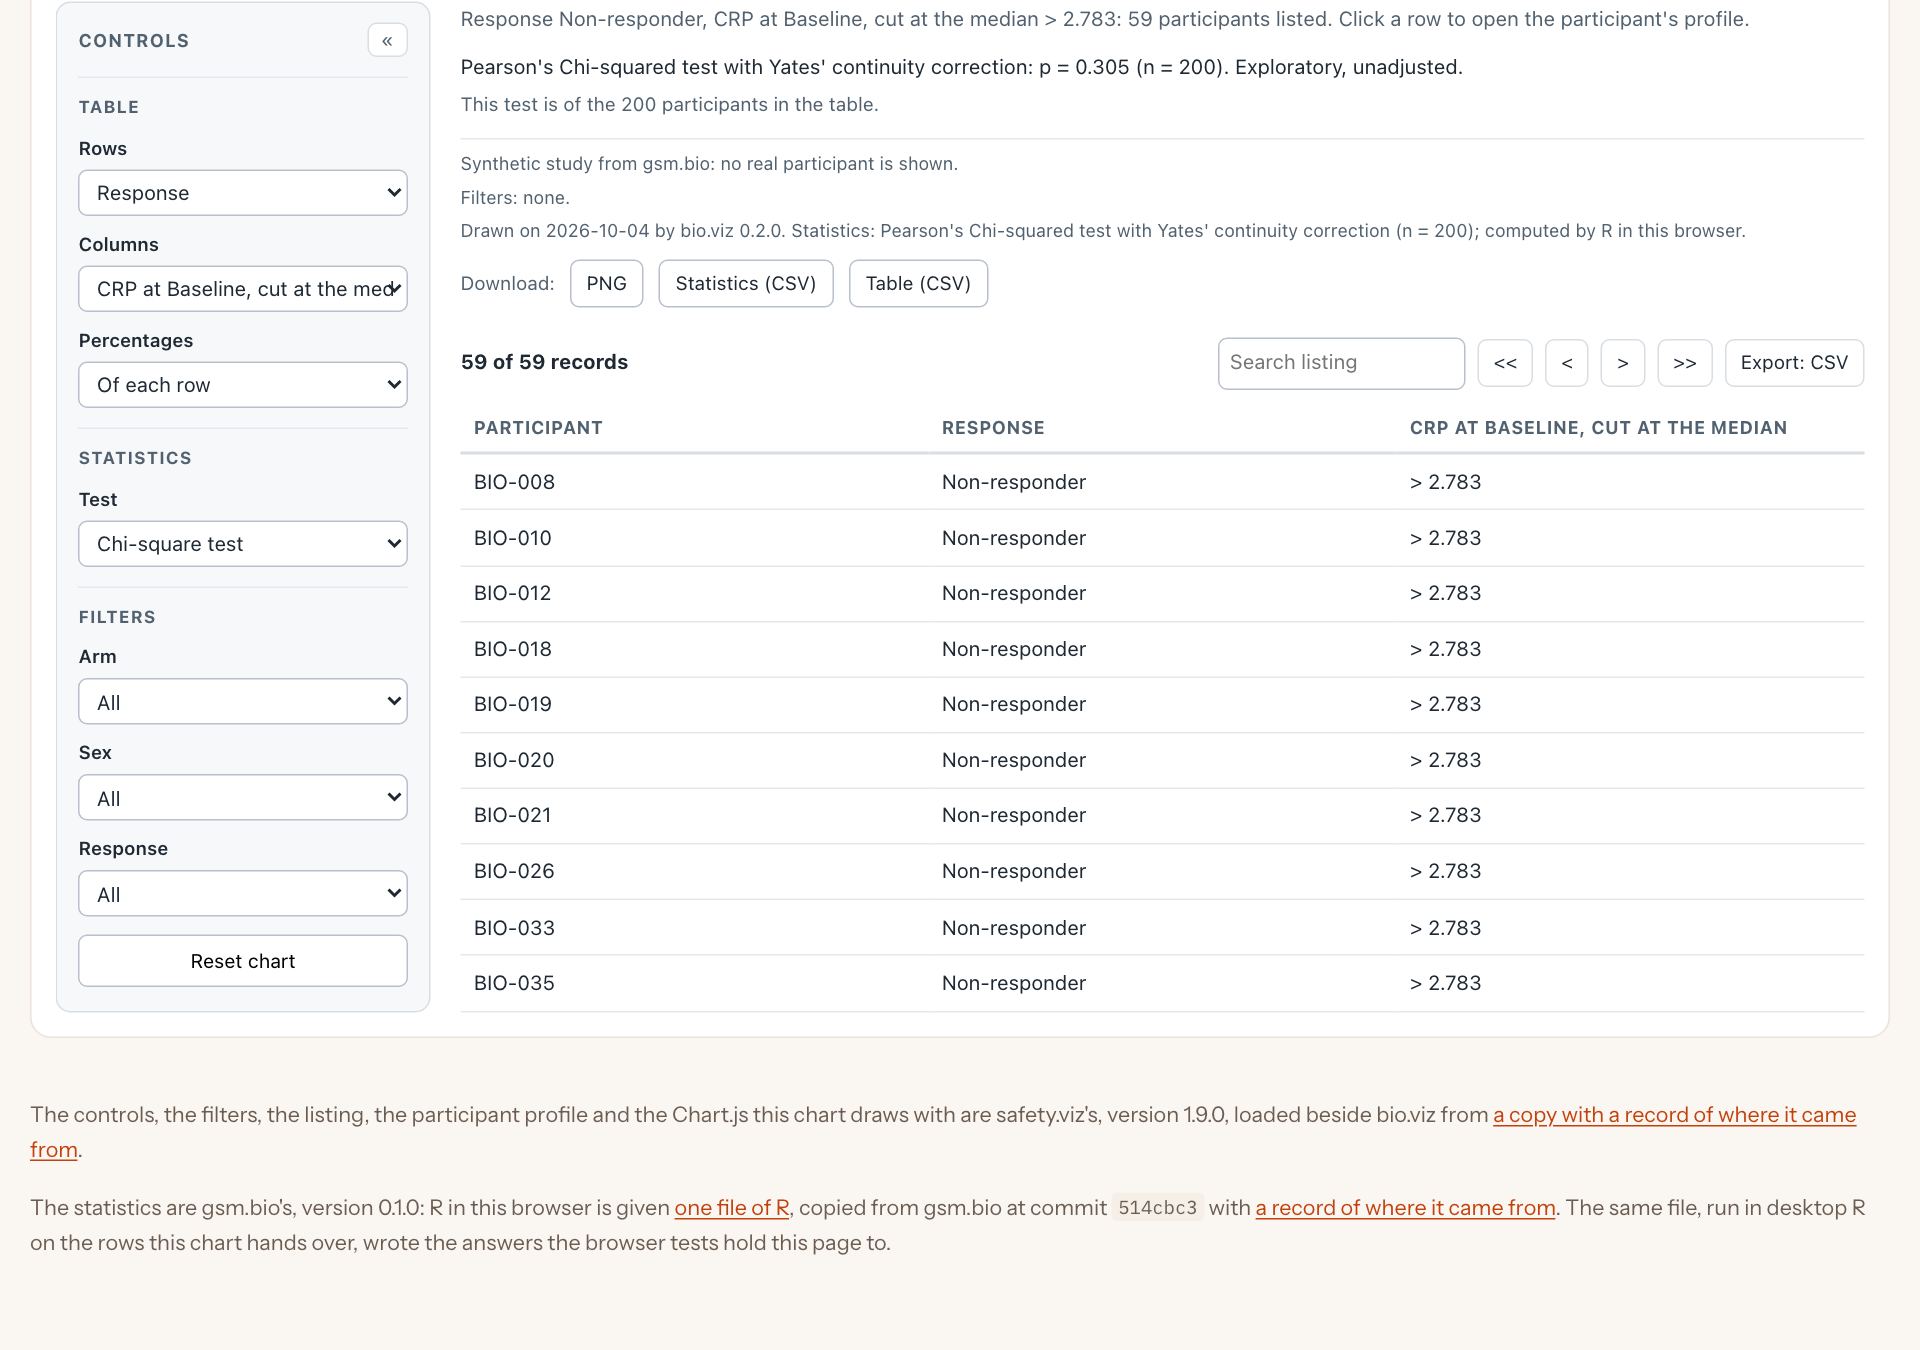The width and height of the screenshot is (1920, 1350).
Task: Open participant BIO-033 row
Action: [1162, 928]
